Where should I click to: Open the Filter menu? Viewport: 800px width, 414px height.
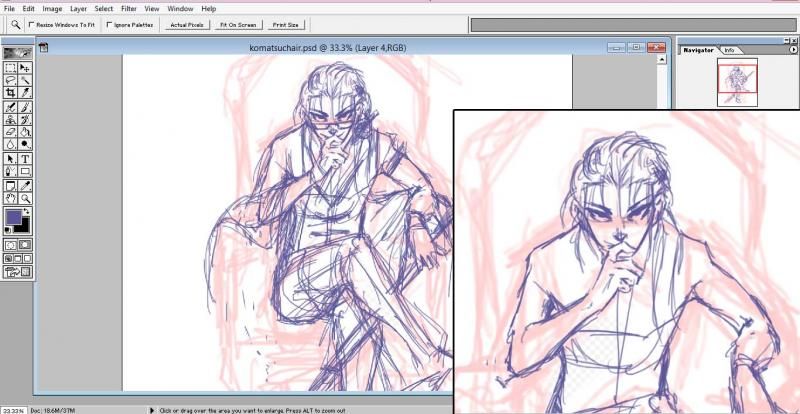coord(129,8)
